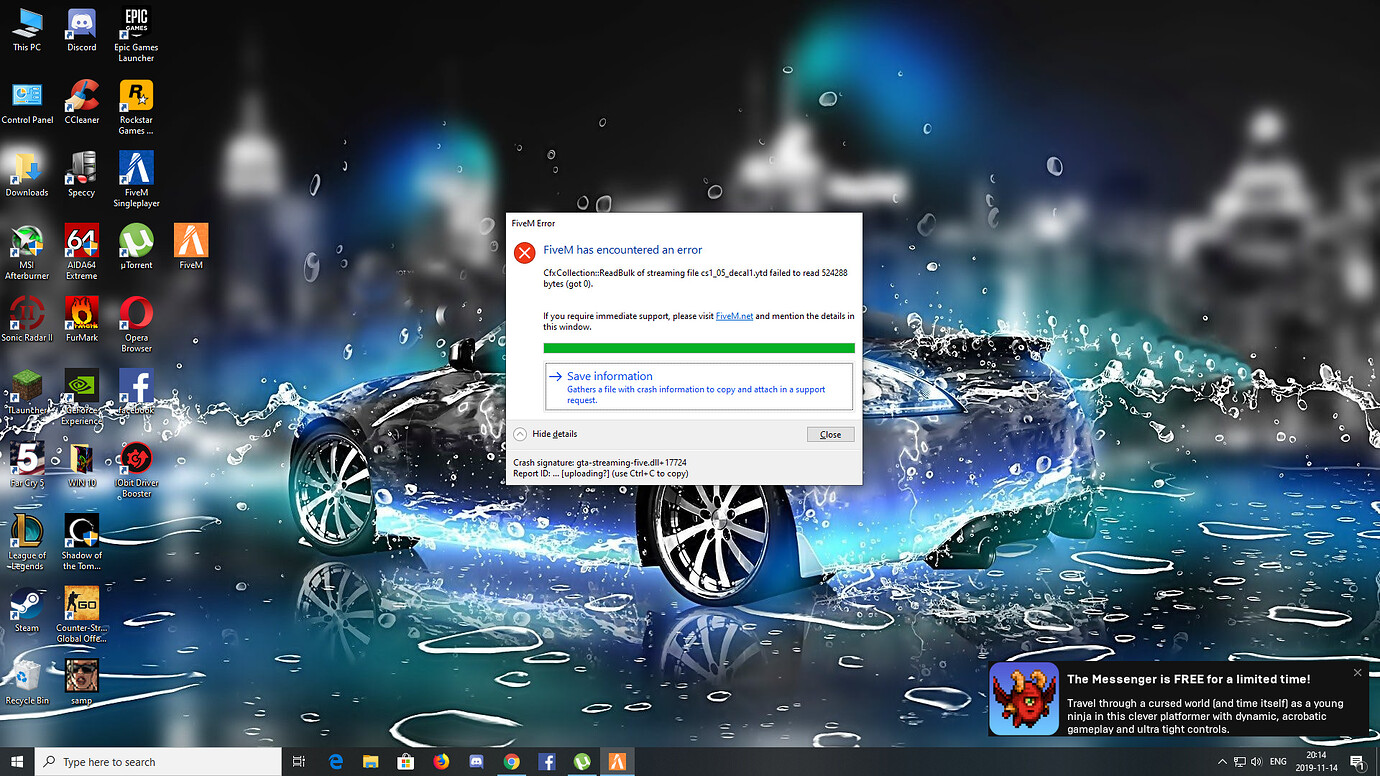Open The Messenger free game notification
The image size is (1380, 776).
point(1178,698)
